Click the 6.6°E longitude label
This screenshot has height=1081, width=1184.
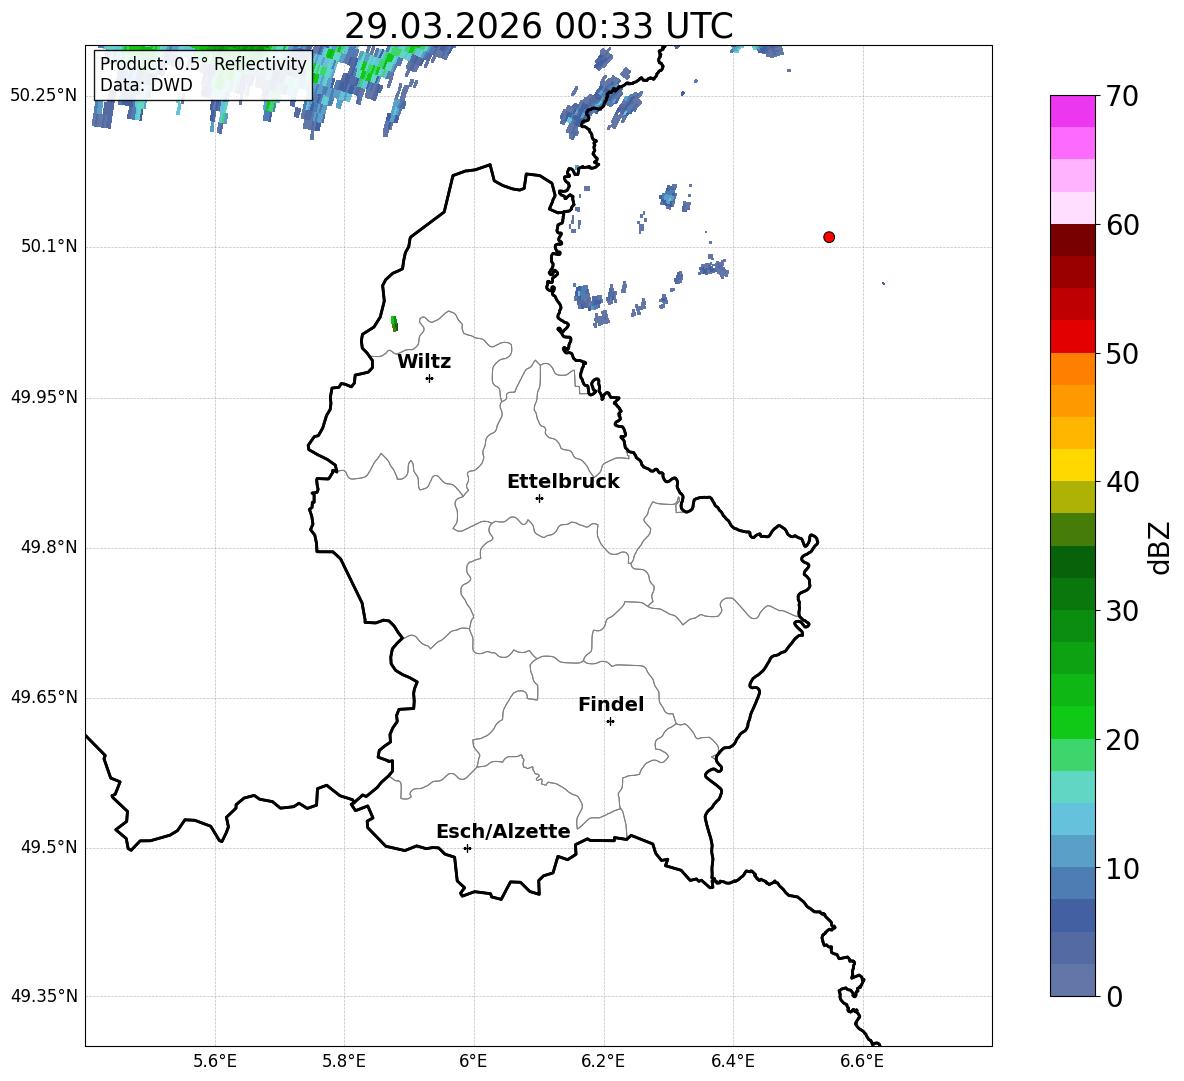click(x=862, y=1061)
